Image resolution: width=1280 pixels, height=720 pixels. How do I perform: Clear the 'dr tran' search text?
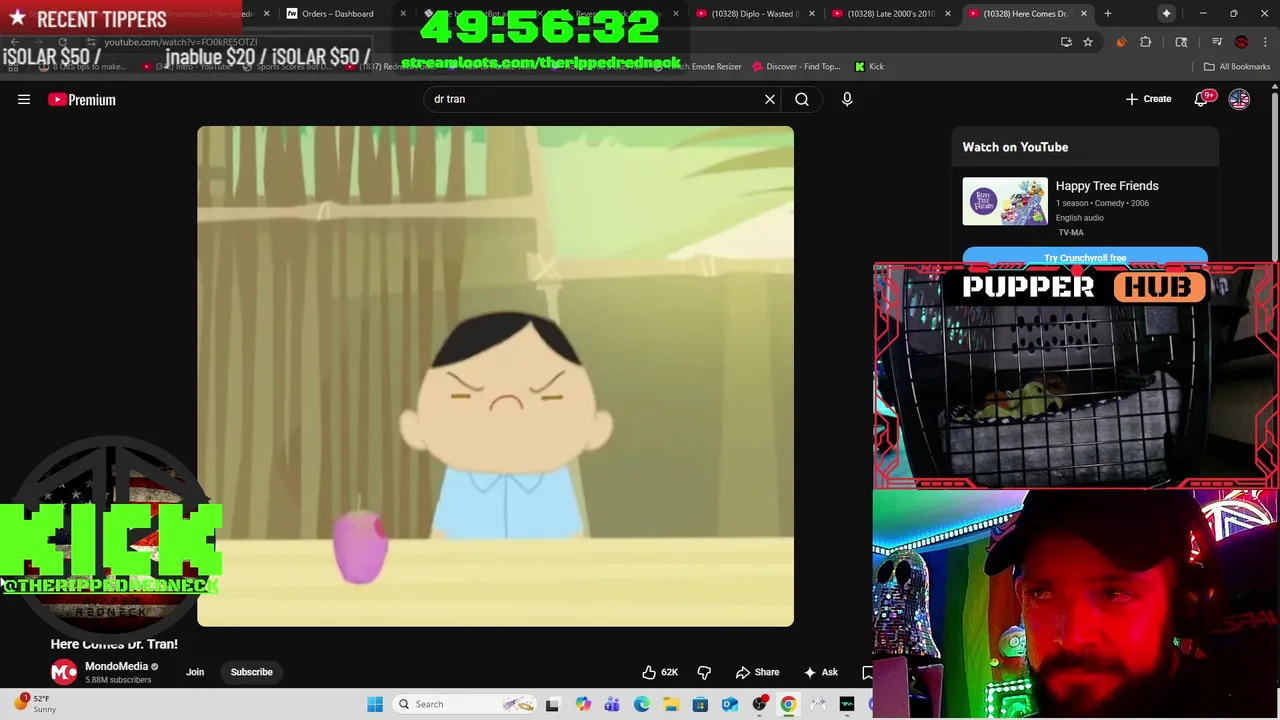pos(770,99)
